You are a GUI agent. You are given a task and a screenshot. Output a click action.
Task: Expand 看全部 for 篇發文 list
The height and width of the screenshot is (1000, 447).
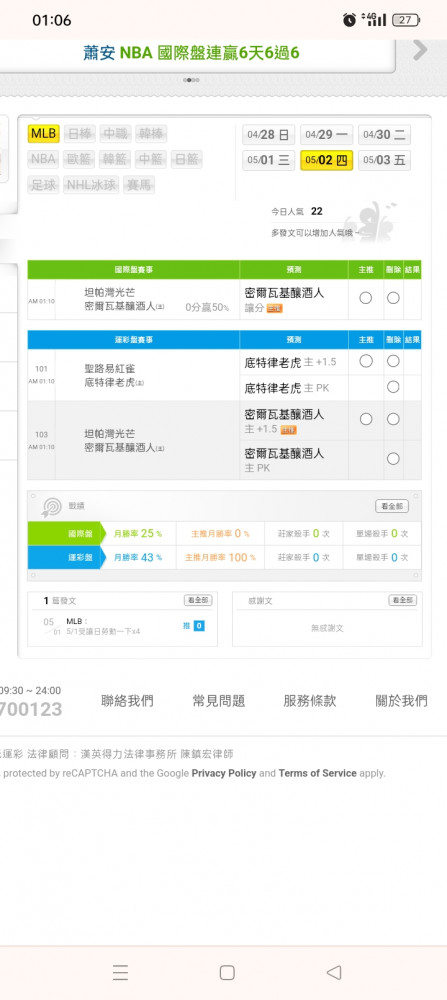pos(198,600)
